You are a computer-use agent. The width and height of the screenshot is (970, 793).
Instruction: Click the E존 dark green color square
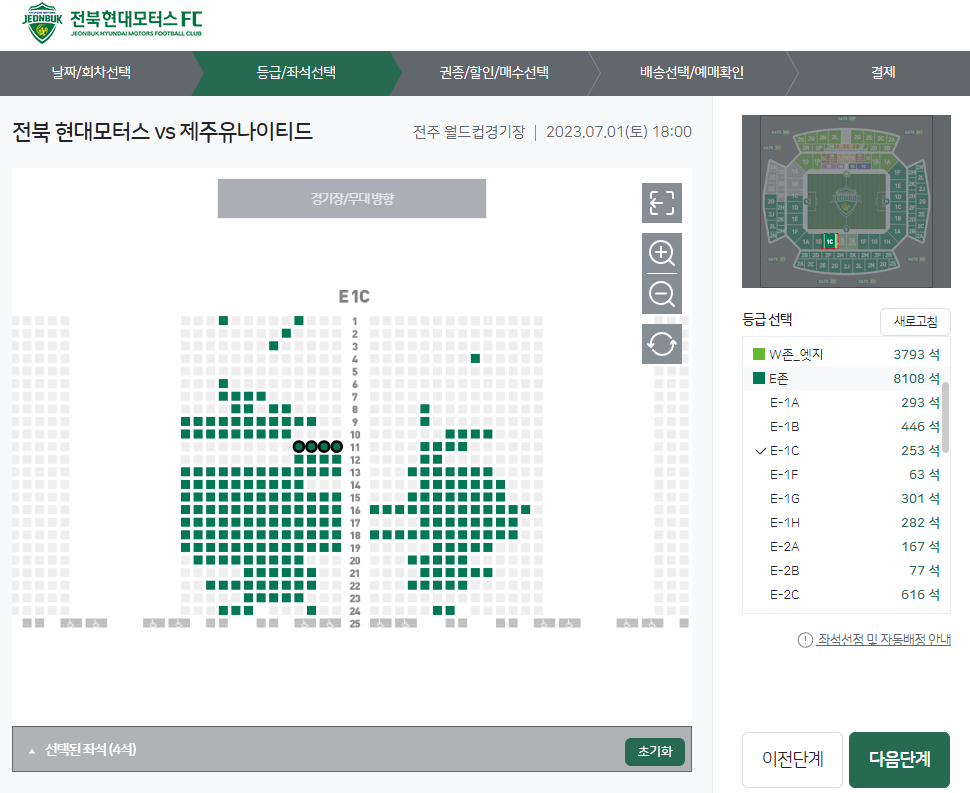tap(758, 378)
